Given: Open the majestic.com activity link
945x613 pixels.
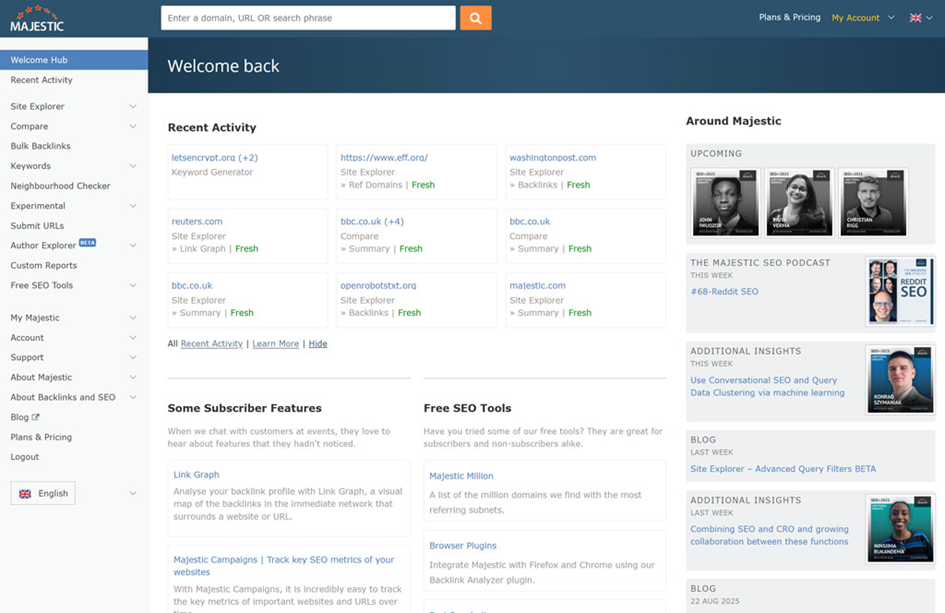Looking at the screenshot, I should [x=537, y=286].
